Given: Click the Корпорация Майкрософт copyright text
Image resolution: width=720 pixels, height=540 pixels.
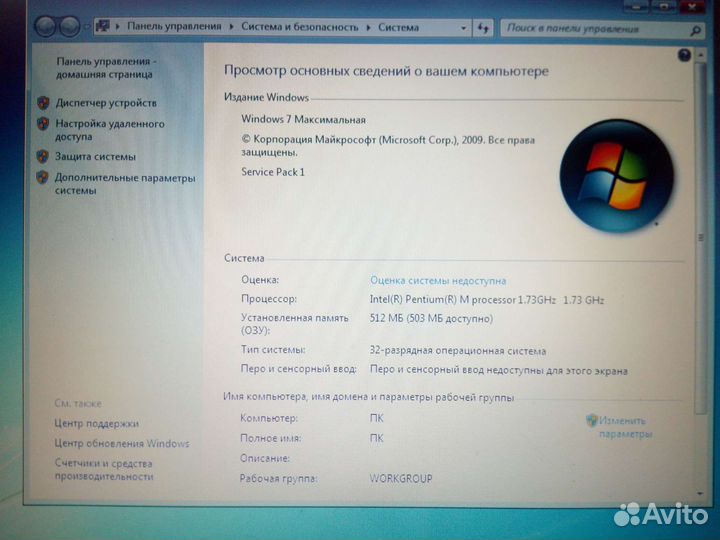Looking at the screenshot, I should [388, 146].
